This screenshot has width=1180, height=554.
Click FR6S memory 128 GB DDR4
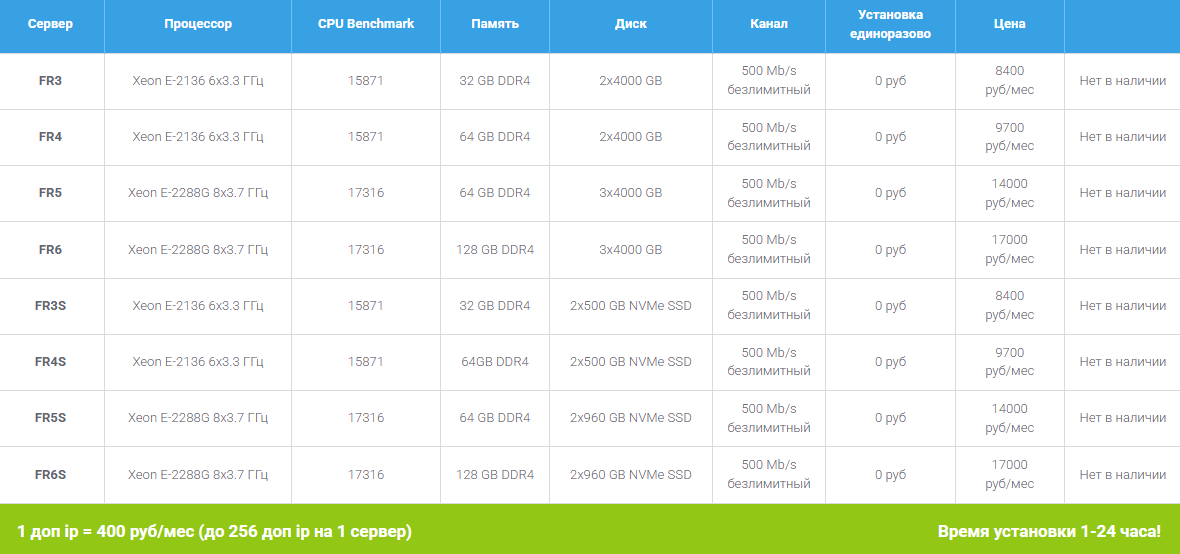[495, 475]
